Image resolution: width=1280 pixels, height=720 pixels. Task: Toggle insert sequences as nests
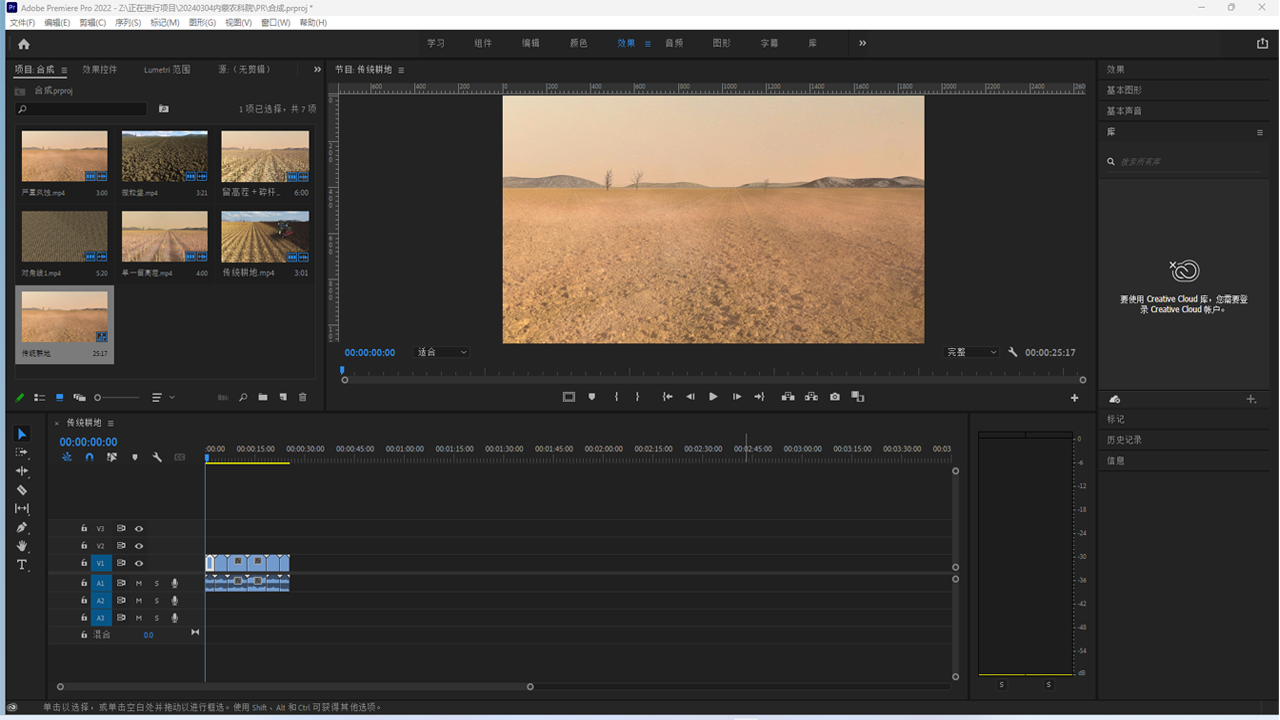(x=67, y=457)
